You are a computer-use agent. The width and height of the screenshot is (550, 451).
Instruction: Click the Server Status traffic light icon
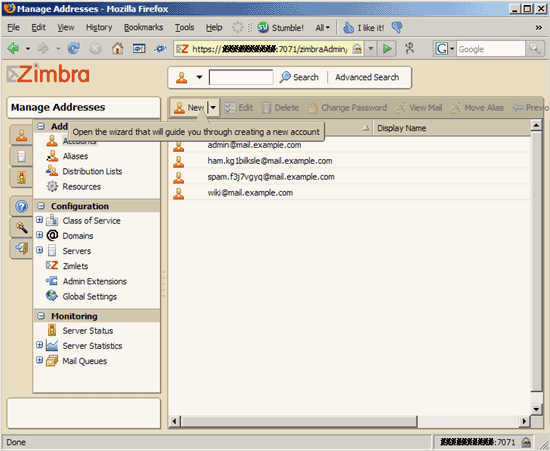pyautogui.click(x=52, y=330)
